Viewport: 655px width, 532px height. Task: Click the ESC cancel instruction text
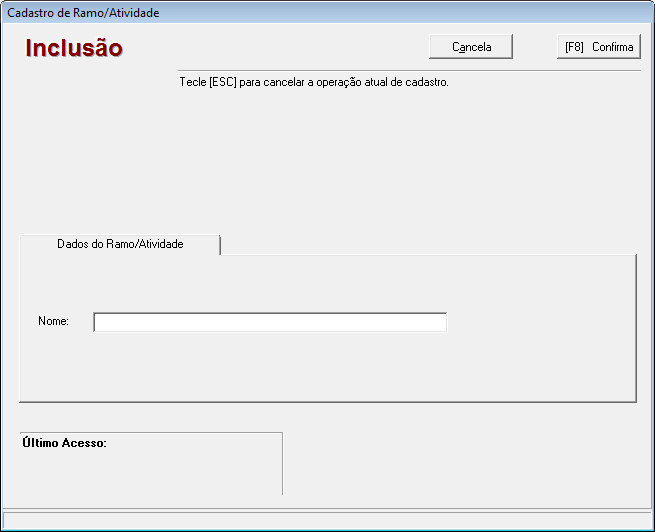(x=313, y=82)
